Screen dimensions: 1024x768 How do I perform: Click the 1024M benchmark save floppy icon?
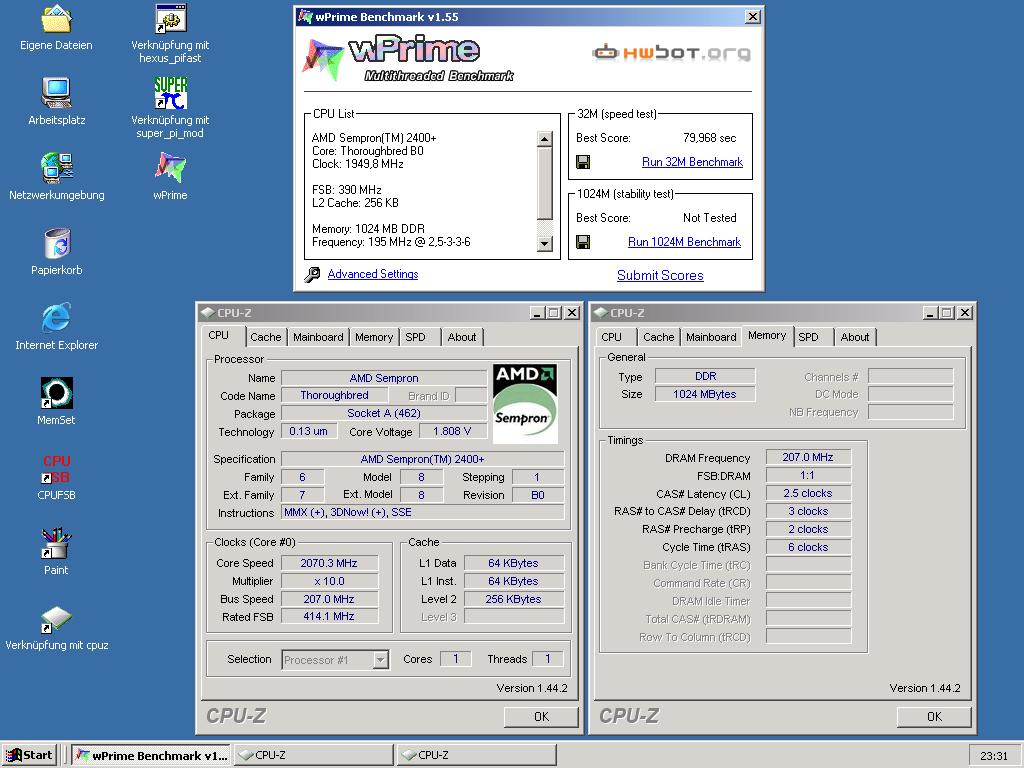(583, 242)
